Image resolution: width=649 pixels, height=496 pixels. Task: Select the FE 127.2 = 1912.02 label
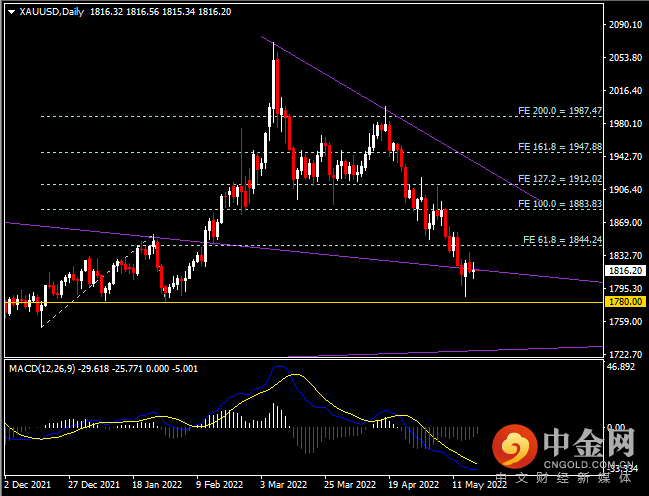pos(560,179)
